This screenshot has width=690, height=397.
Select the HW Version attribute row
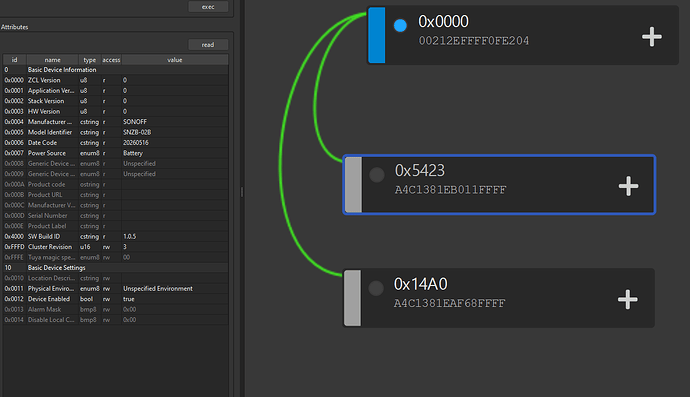coord(116,111)
